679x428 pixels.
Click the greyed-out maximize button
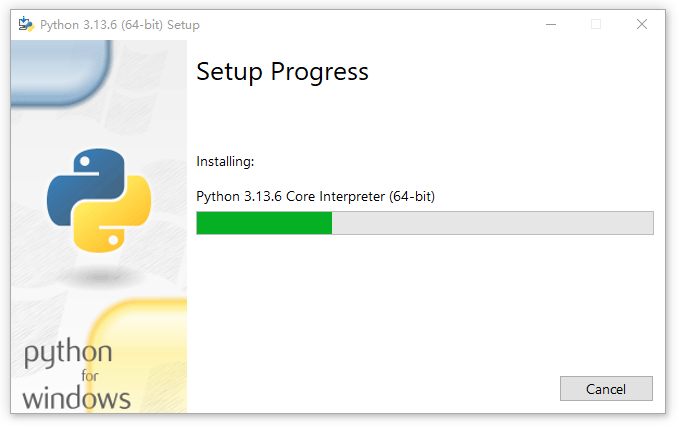(596, 24)
